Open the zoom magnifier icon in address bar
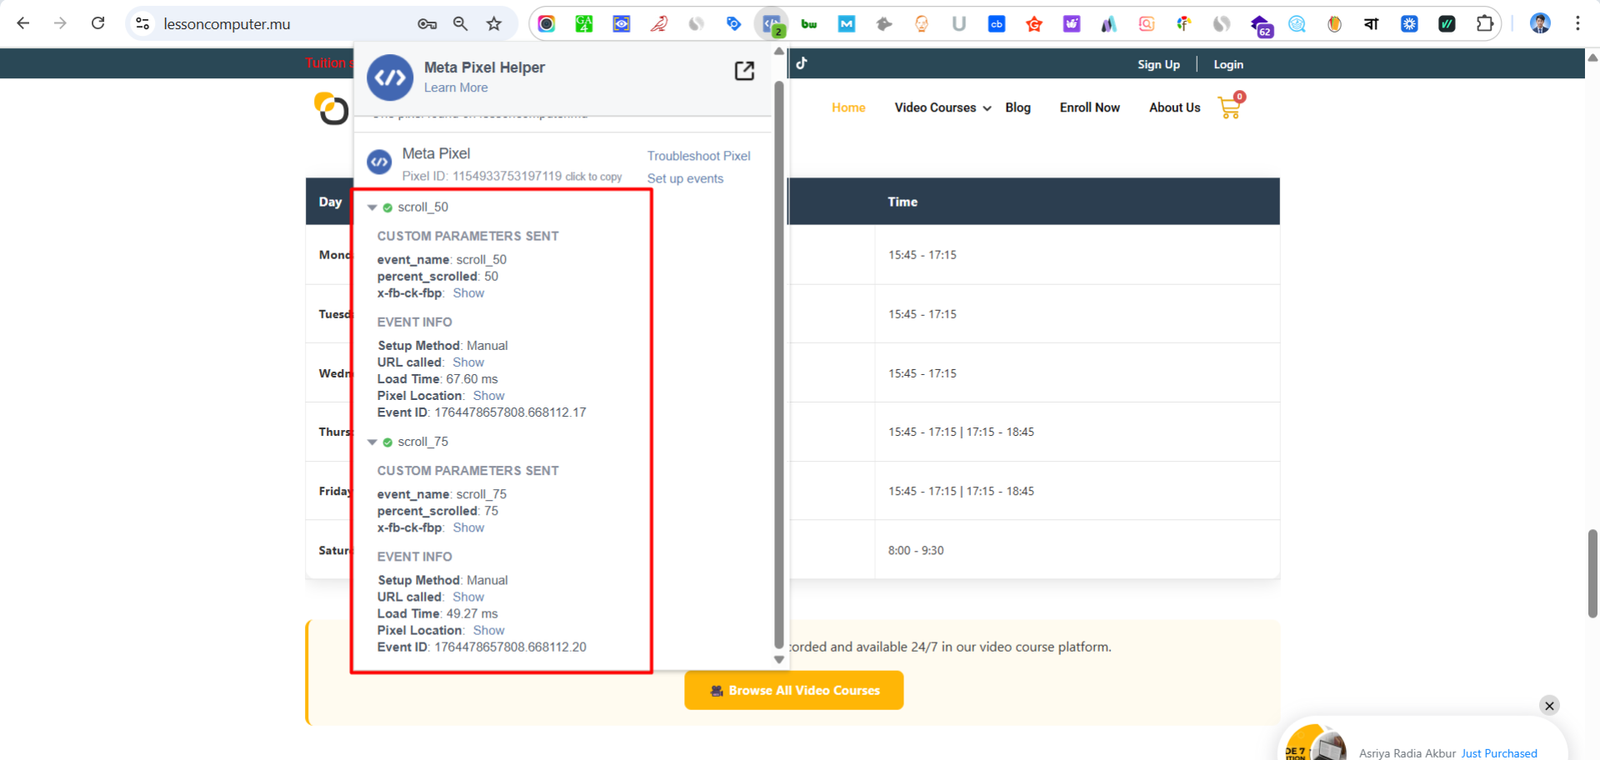This screenshot has width=1600, height=760. [460, 23]
